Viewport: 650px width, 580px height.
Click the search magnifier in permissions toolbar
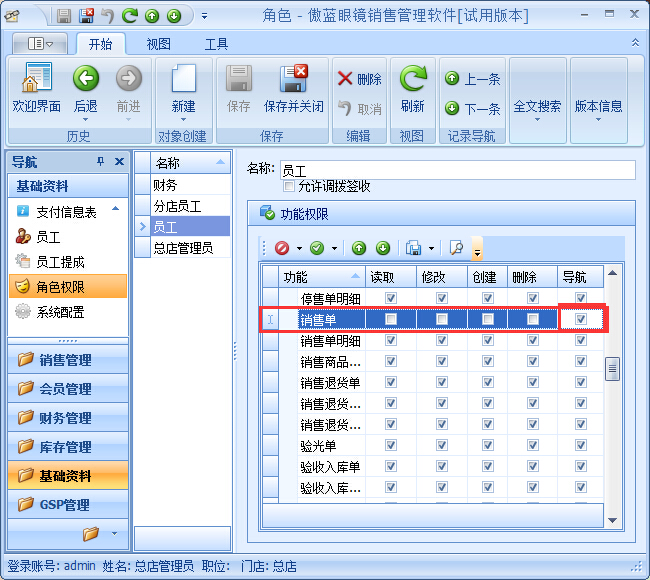point(456,248)
